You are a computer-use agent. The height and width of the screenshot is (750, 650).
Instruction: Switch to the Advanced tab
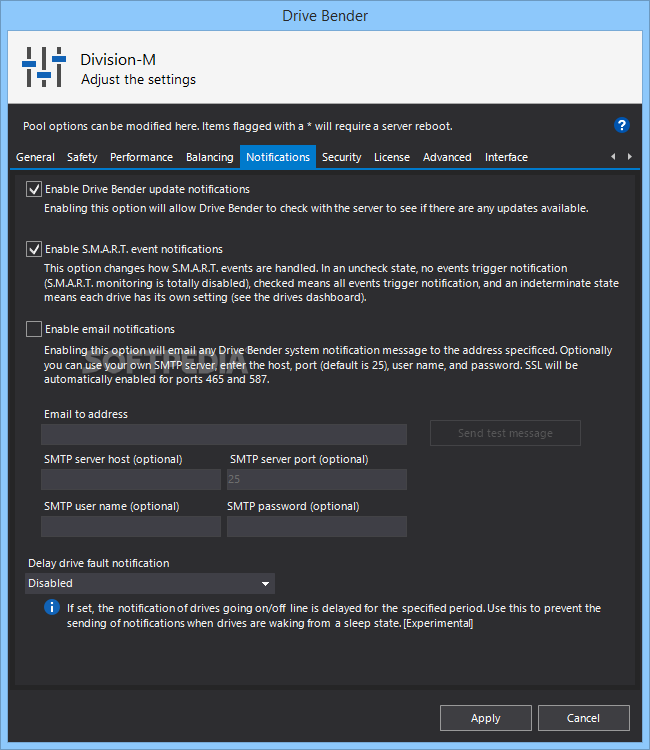click(447, 157)
